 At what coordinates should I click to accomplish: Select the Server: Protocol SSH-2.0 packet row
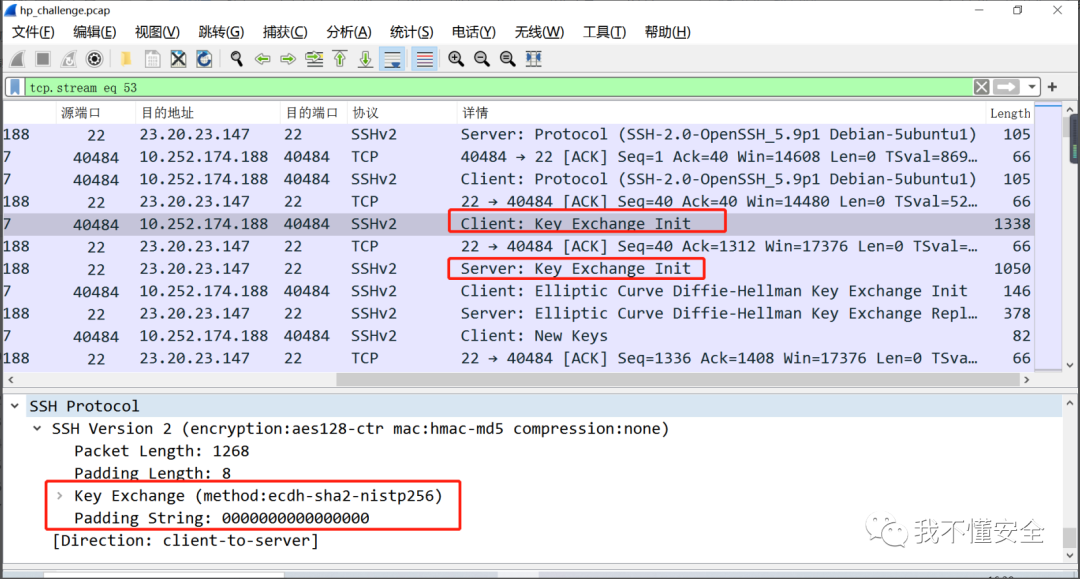[517, 134]
